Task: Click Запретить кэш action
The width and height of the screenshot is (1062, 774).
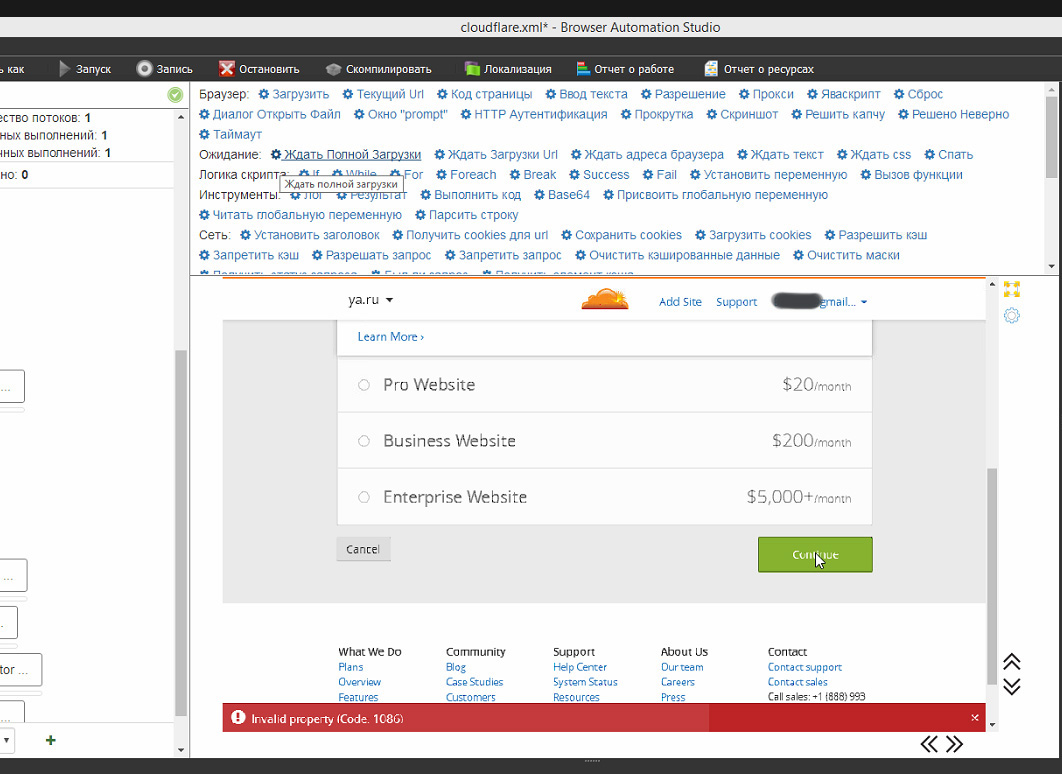Action: click(x=249, y=255)
